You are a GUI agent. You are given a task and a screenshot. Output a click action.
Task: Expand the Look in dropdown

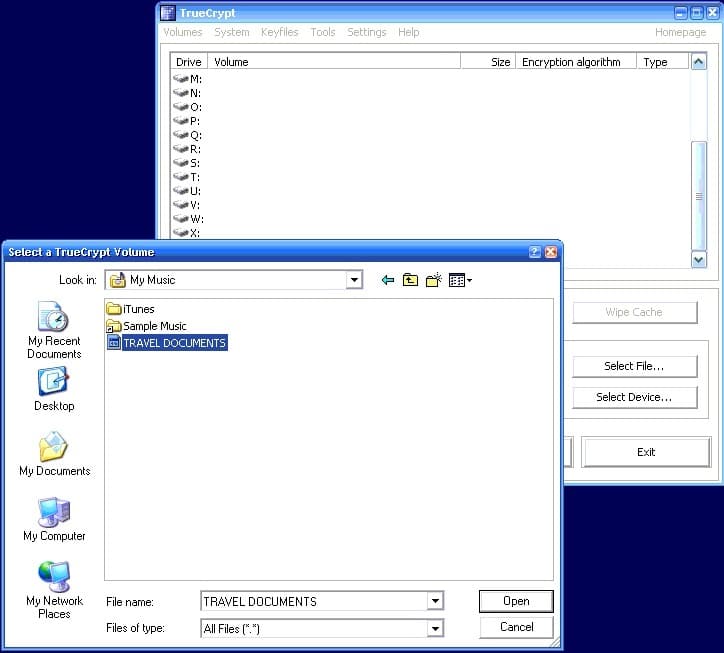354,280
